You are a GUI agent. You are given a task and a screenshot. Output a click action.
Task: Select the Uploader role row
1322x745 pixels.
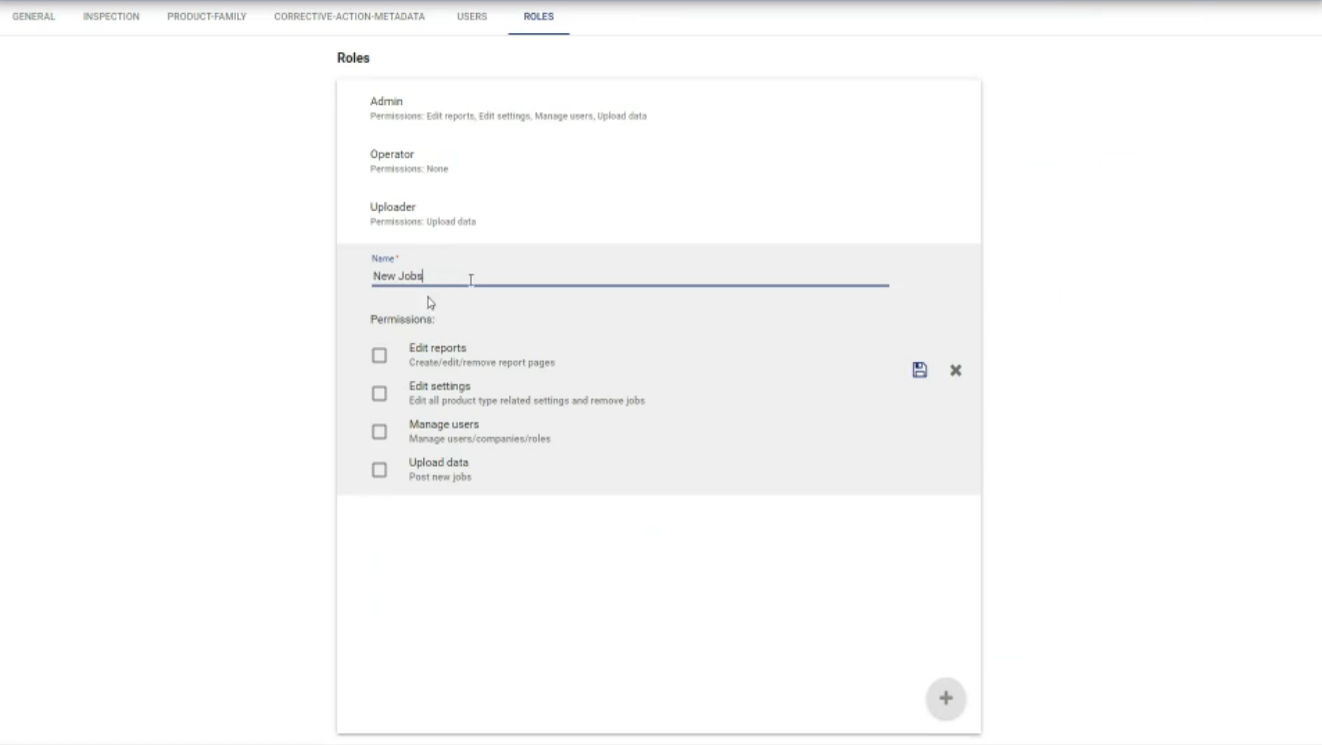coord(659,214)
